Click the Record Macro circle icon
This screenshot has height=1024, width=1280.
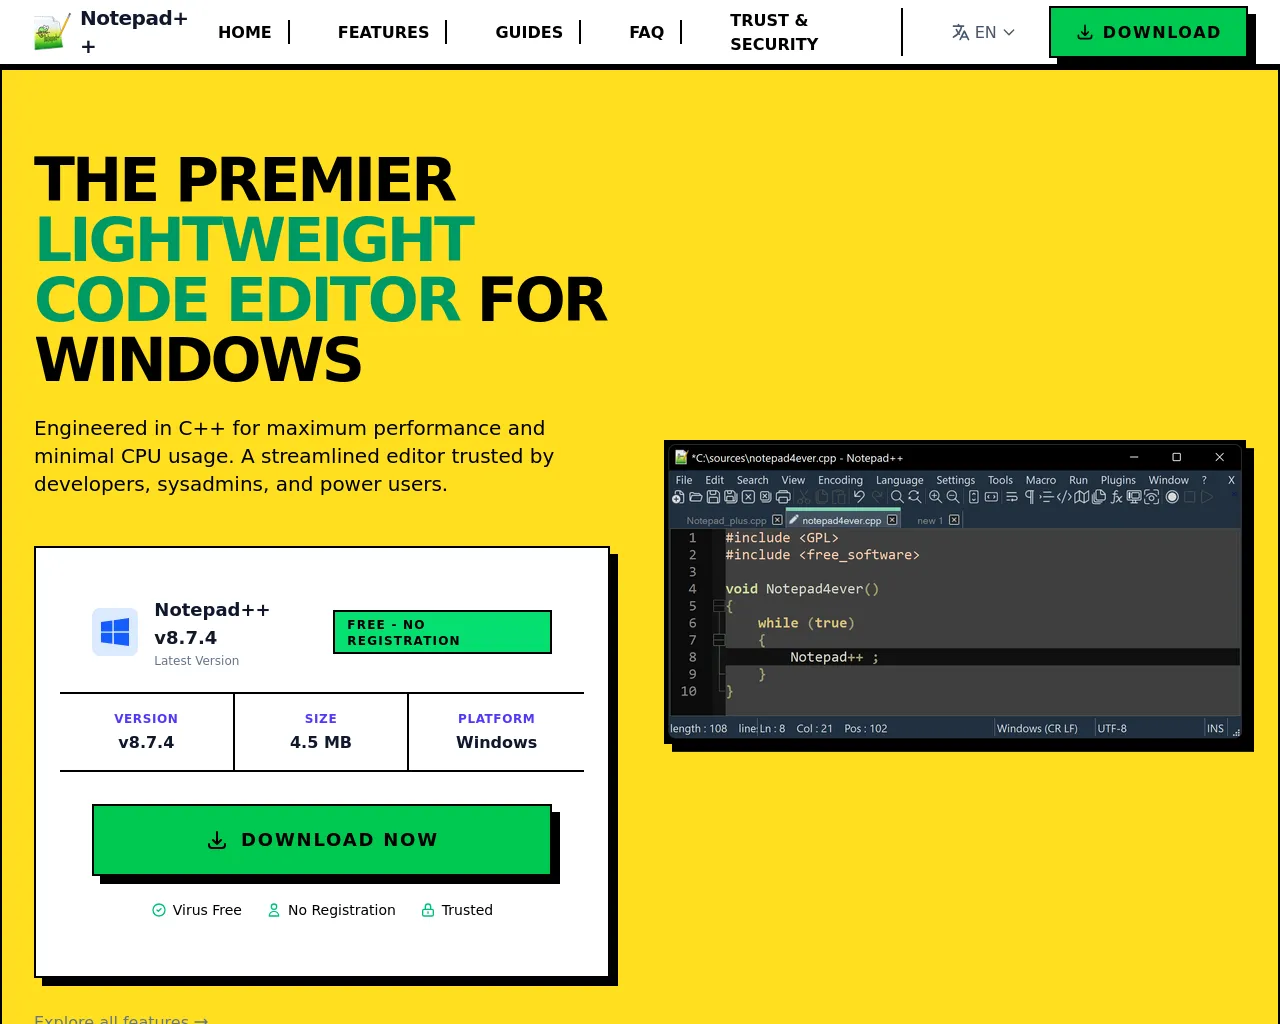click(1172, 497)
